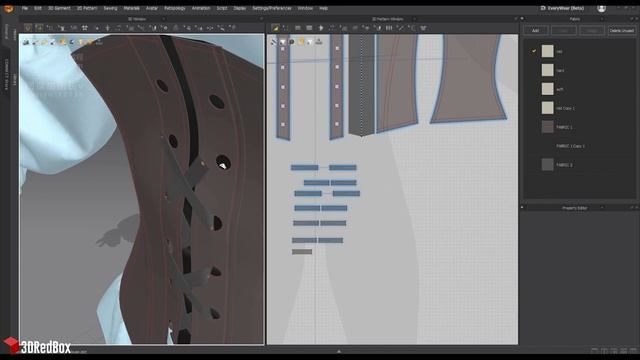Open the Window menu
This screenshot has height=360, width=640.
tap(305, 8)
